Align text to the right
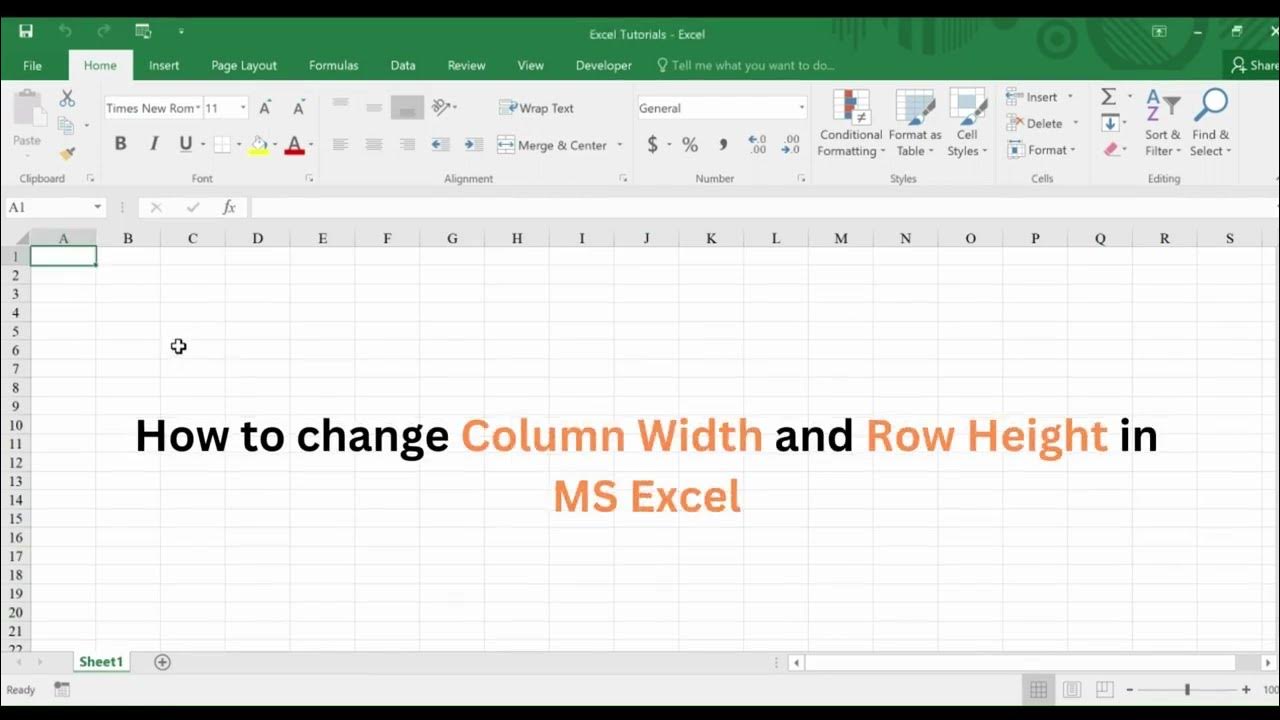This screenshot has height=720, width=1280. pos(407,145)
